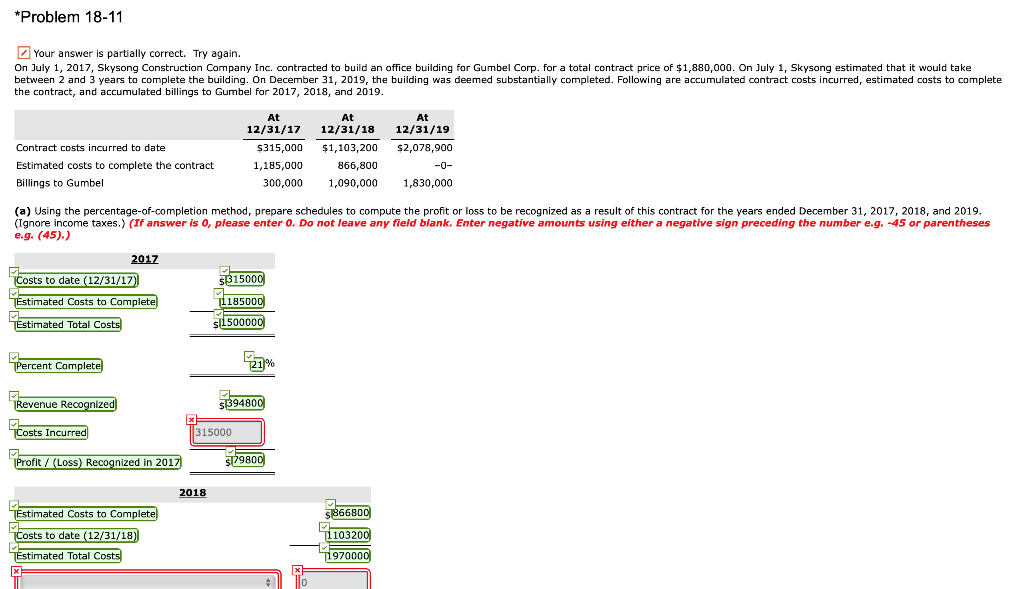The height and width of the screenshot is (589, 1024).
Task: Open the Percent Complete dropdown
Action: 59,366
